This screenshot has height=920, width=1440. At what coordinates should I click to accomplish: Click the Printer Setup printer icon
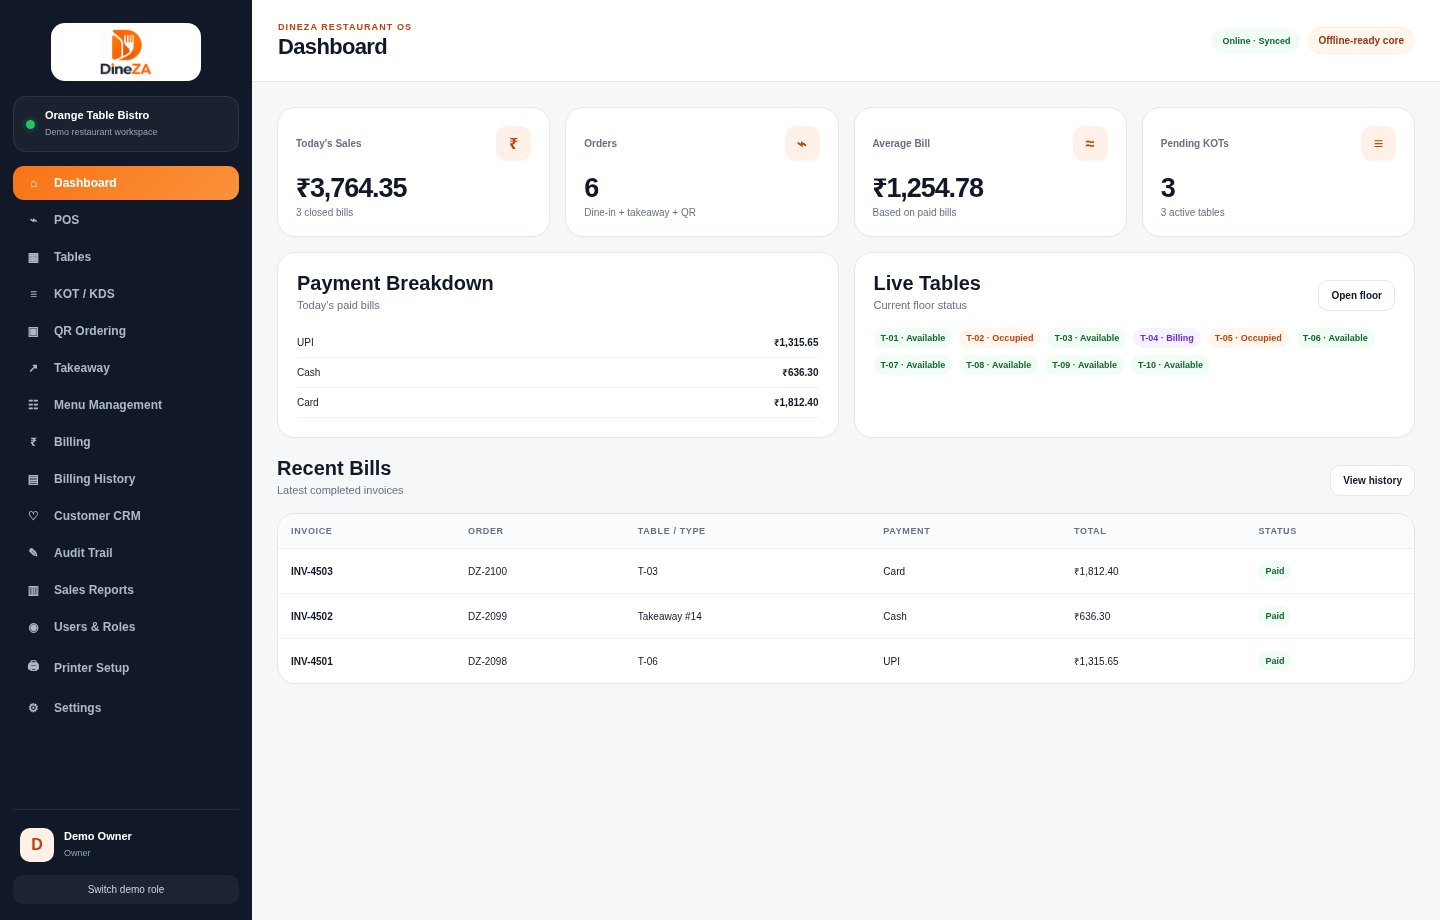(33, 666)
